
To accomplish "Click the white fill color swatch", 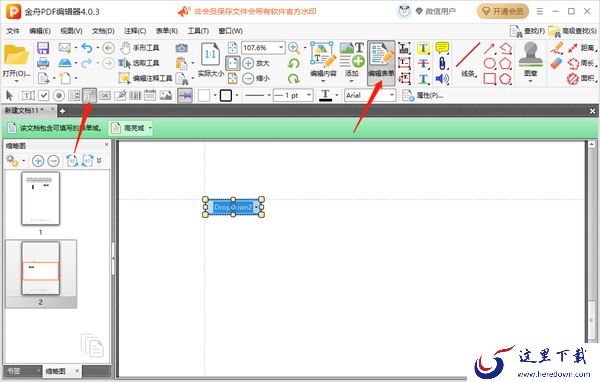I will (204, 95).
